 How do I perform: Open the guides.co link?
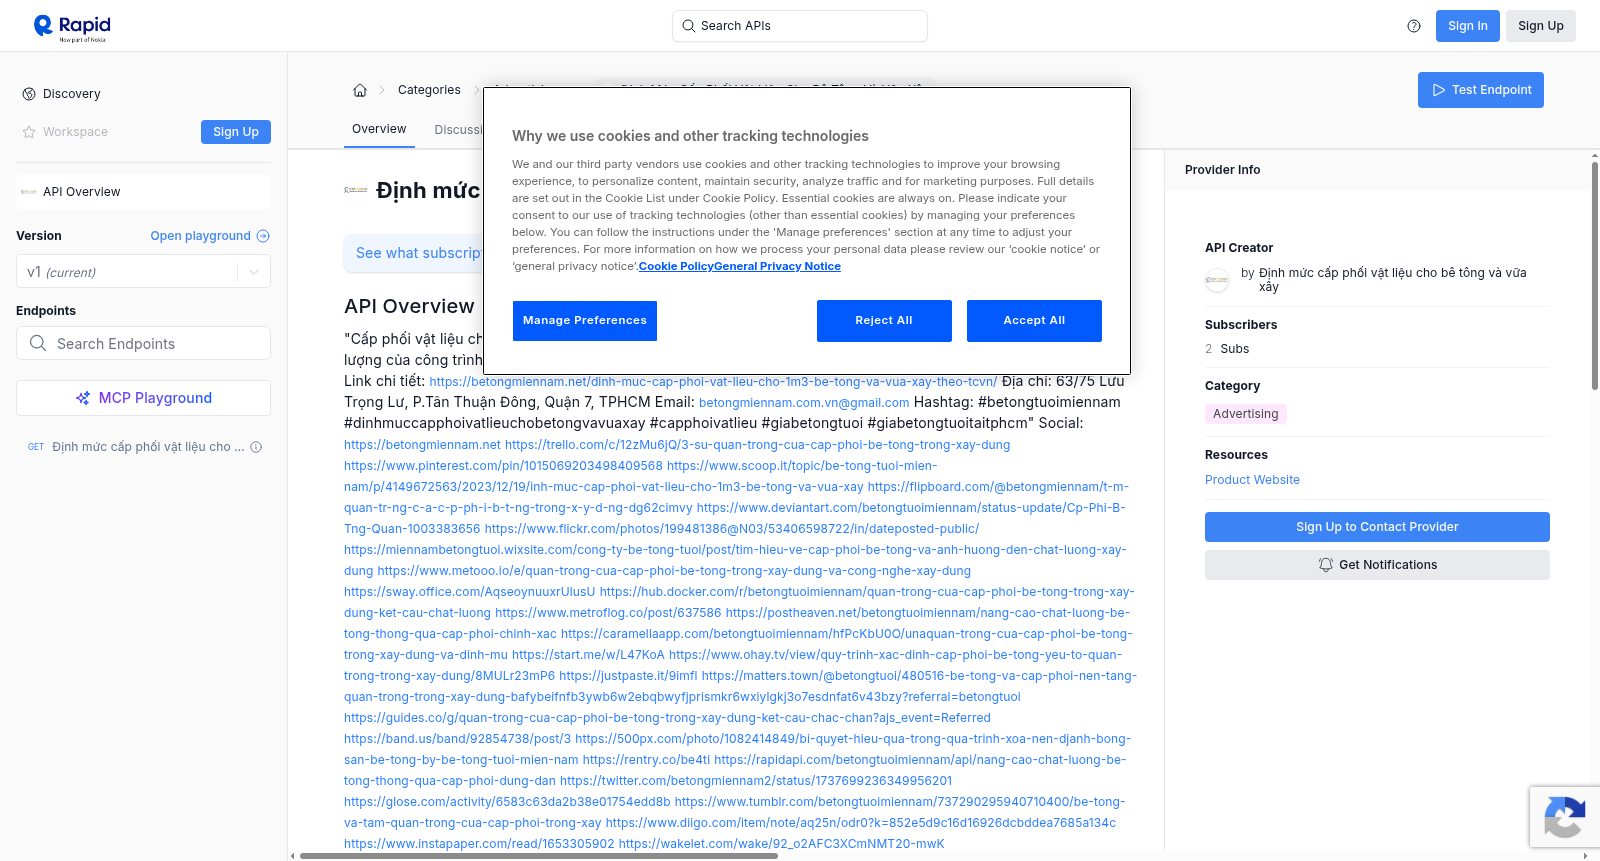click(667, 718)
